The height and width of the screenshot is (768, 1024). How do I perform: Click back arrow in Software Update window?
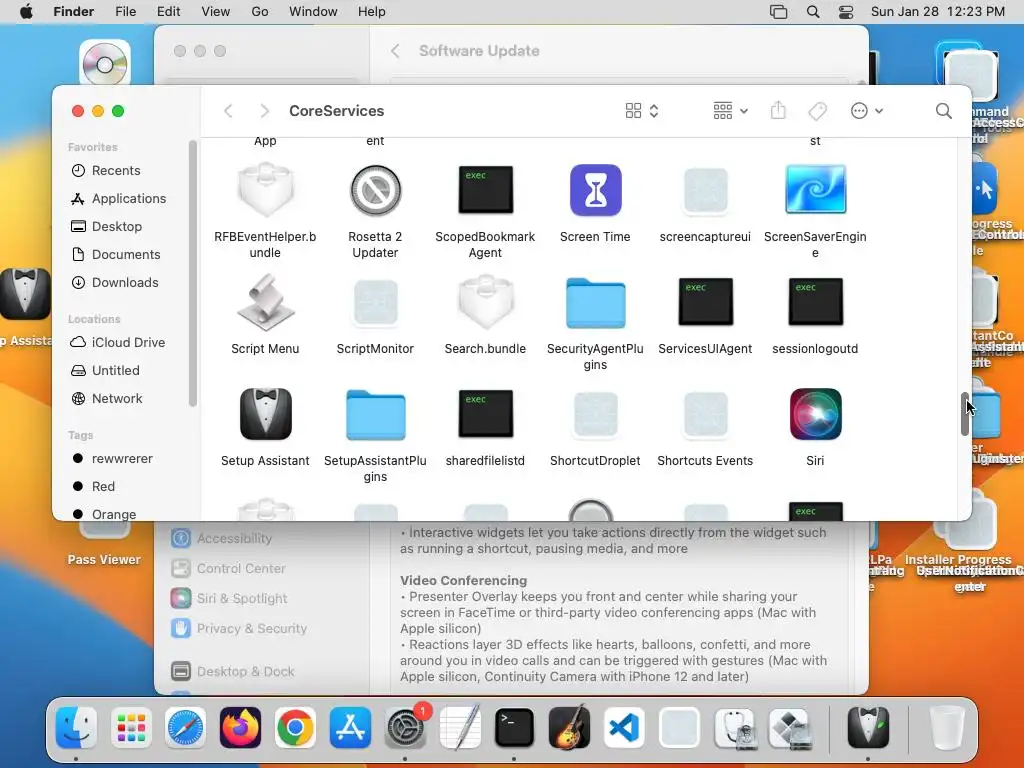click(x=395, y=51)
